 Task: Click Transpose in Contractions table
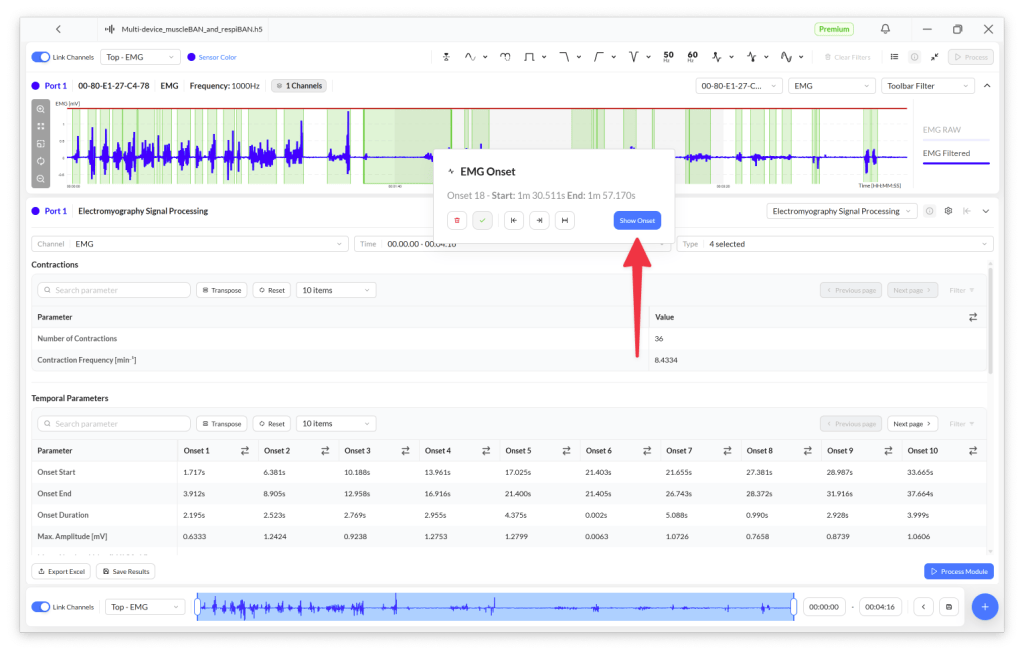pos(221,290)
